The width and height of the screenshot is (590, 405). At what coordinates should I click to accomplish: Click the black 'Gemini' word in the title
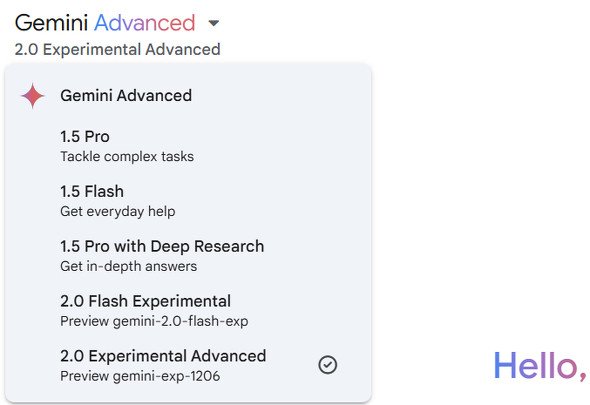tap(52, 23)
